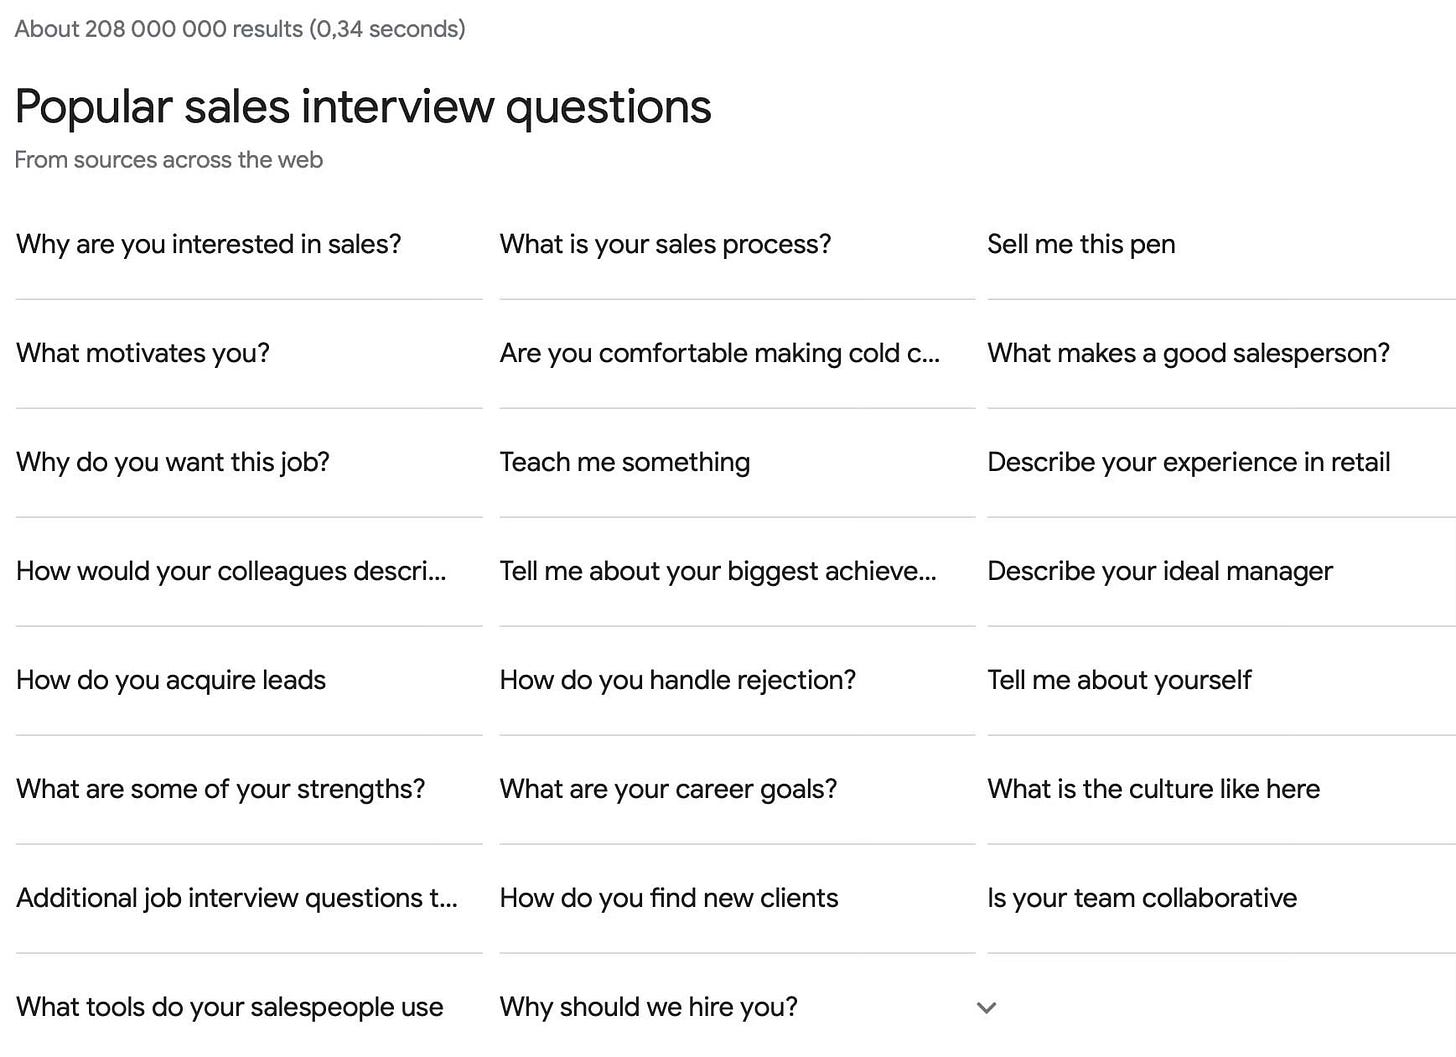Screen dimensions: 1456x1057
Task: Select 'Why should we hire you?' question
Action: pos(649,1007)
